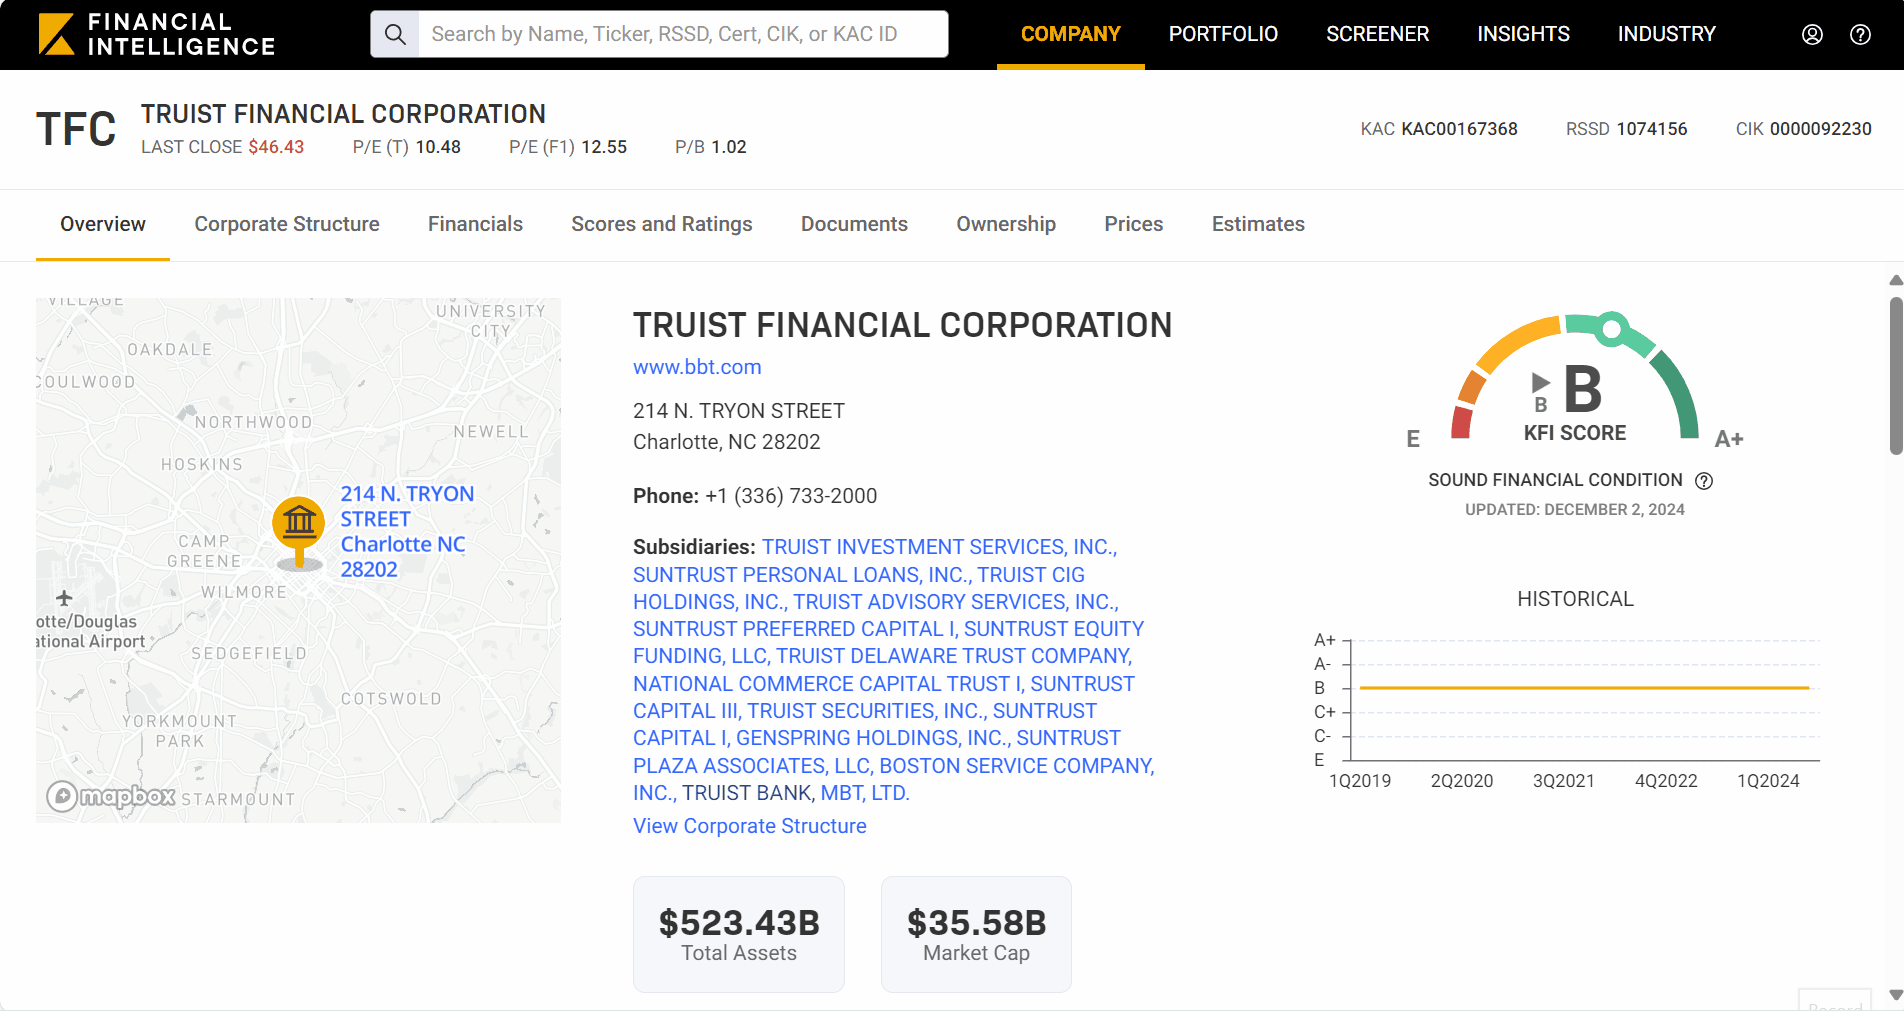Open the INDUSTRY section
Viewport: 1904px width, 1011px height.
[x=1666, y=34]
